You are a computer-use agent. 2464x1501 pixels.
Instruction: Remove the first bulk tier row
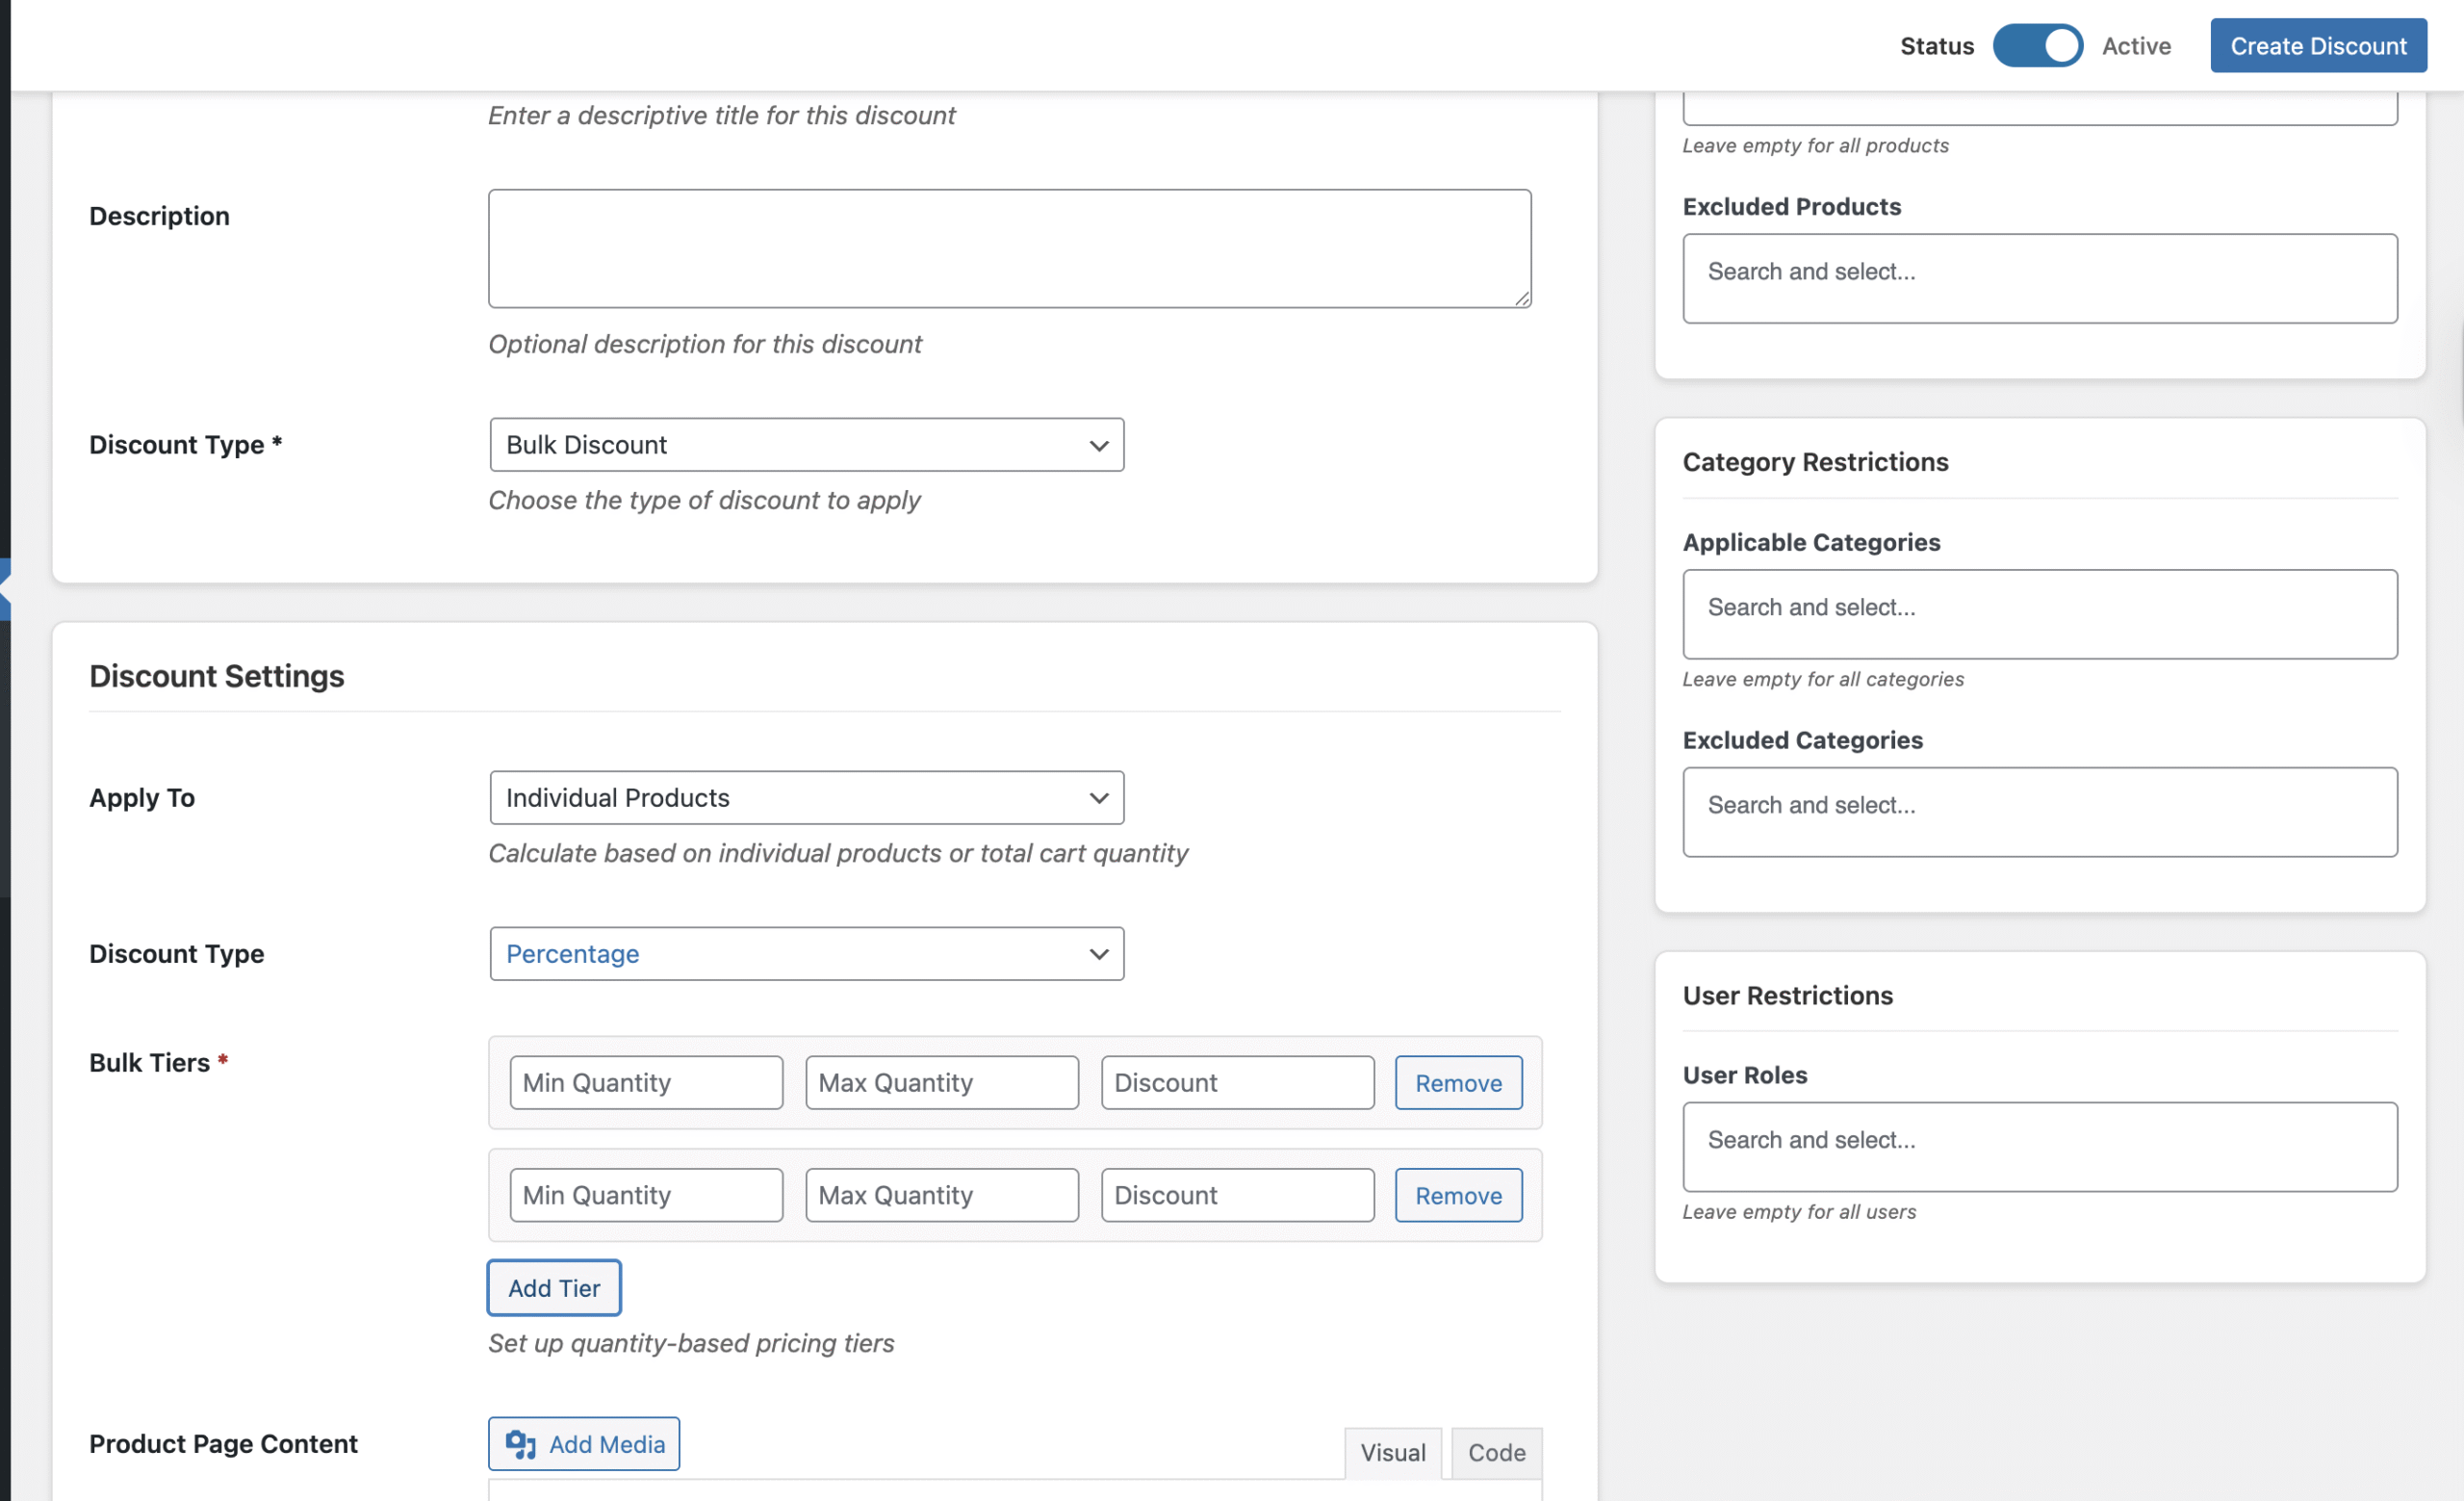coord(1458,1083)
